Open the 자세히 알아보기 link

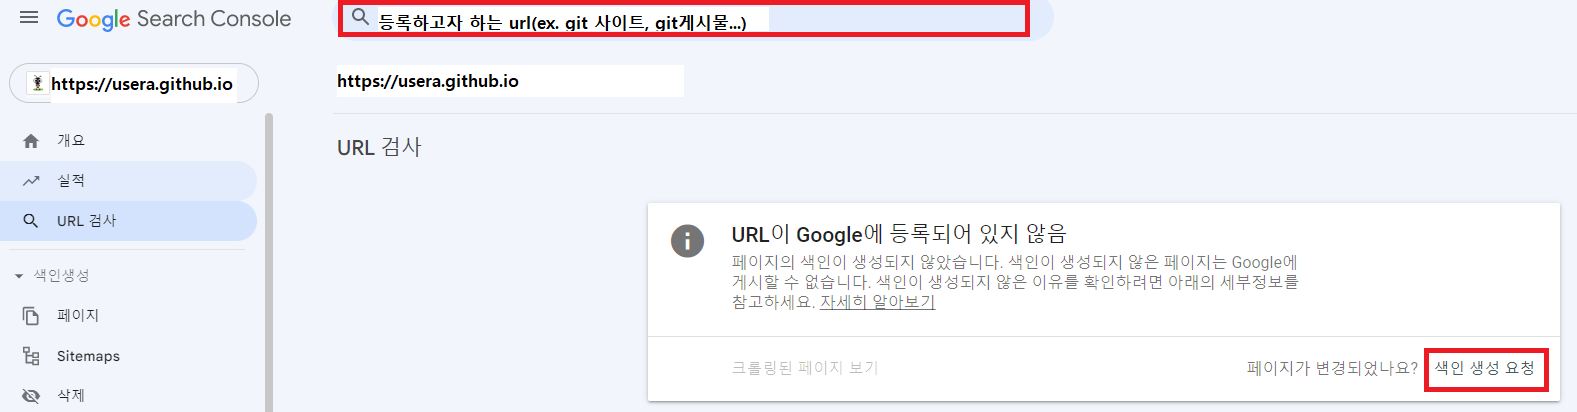(x=877, y=302)
